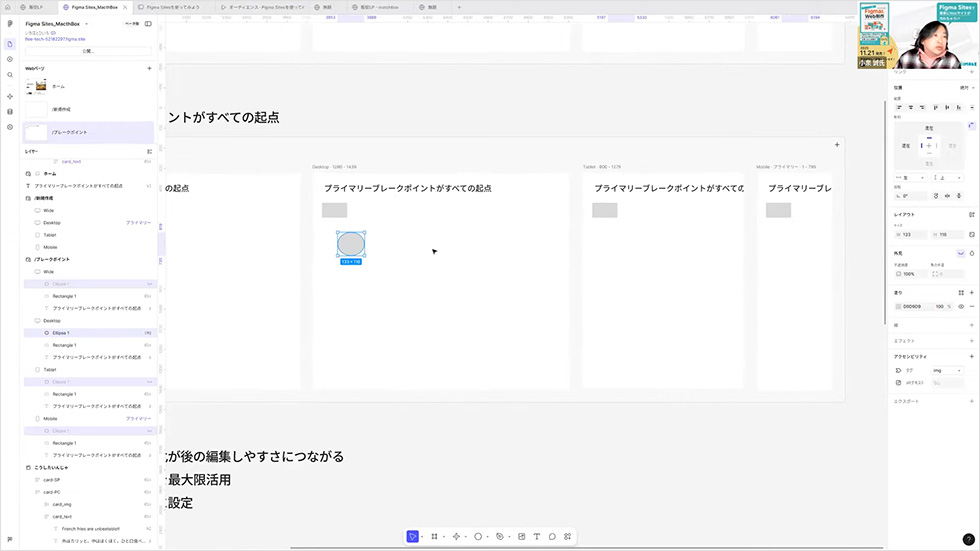Toggle constrain proportions lock for size
Image resolution: width=980 pixels, height=551 pixels.
click(x=972, y=234)
